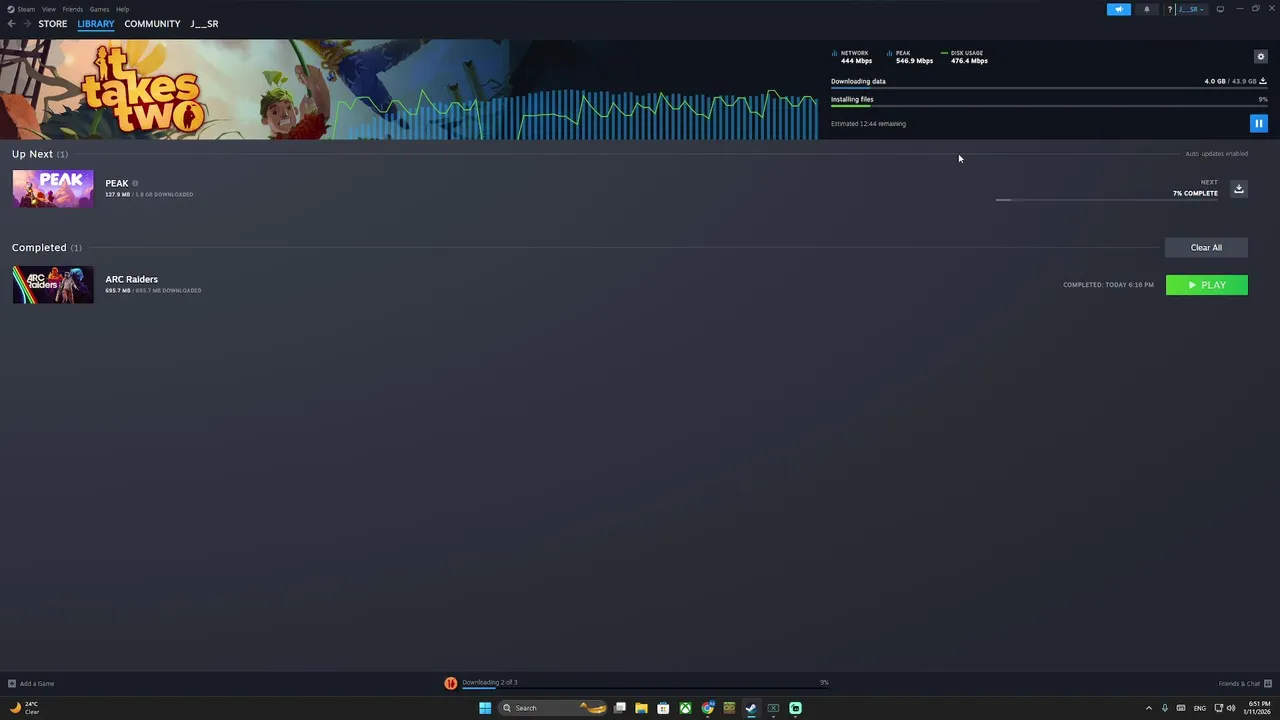
Task: Open the Friends menu
Action: click(x=73, y=9)
